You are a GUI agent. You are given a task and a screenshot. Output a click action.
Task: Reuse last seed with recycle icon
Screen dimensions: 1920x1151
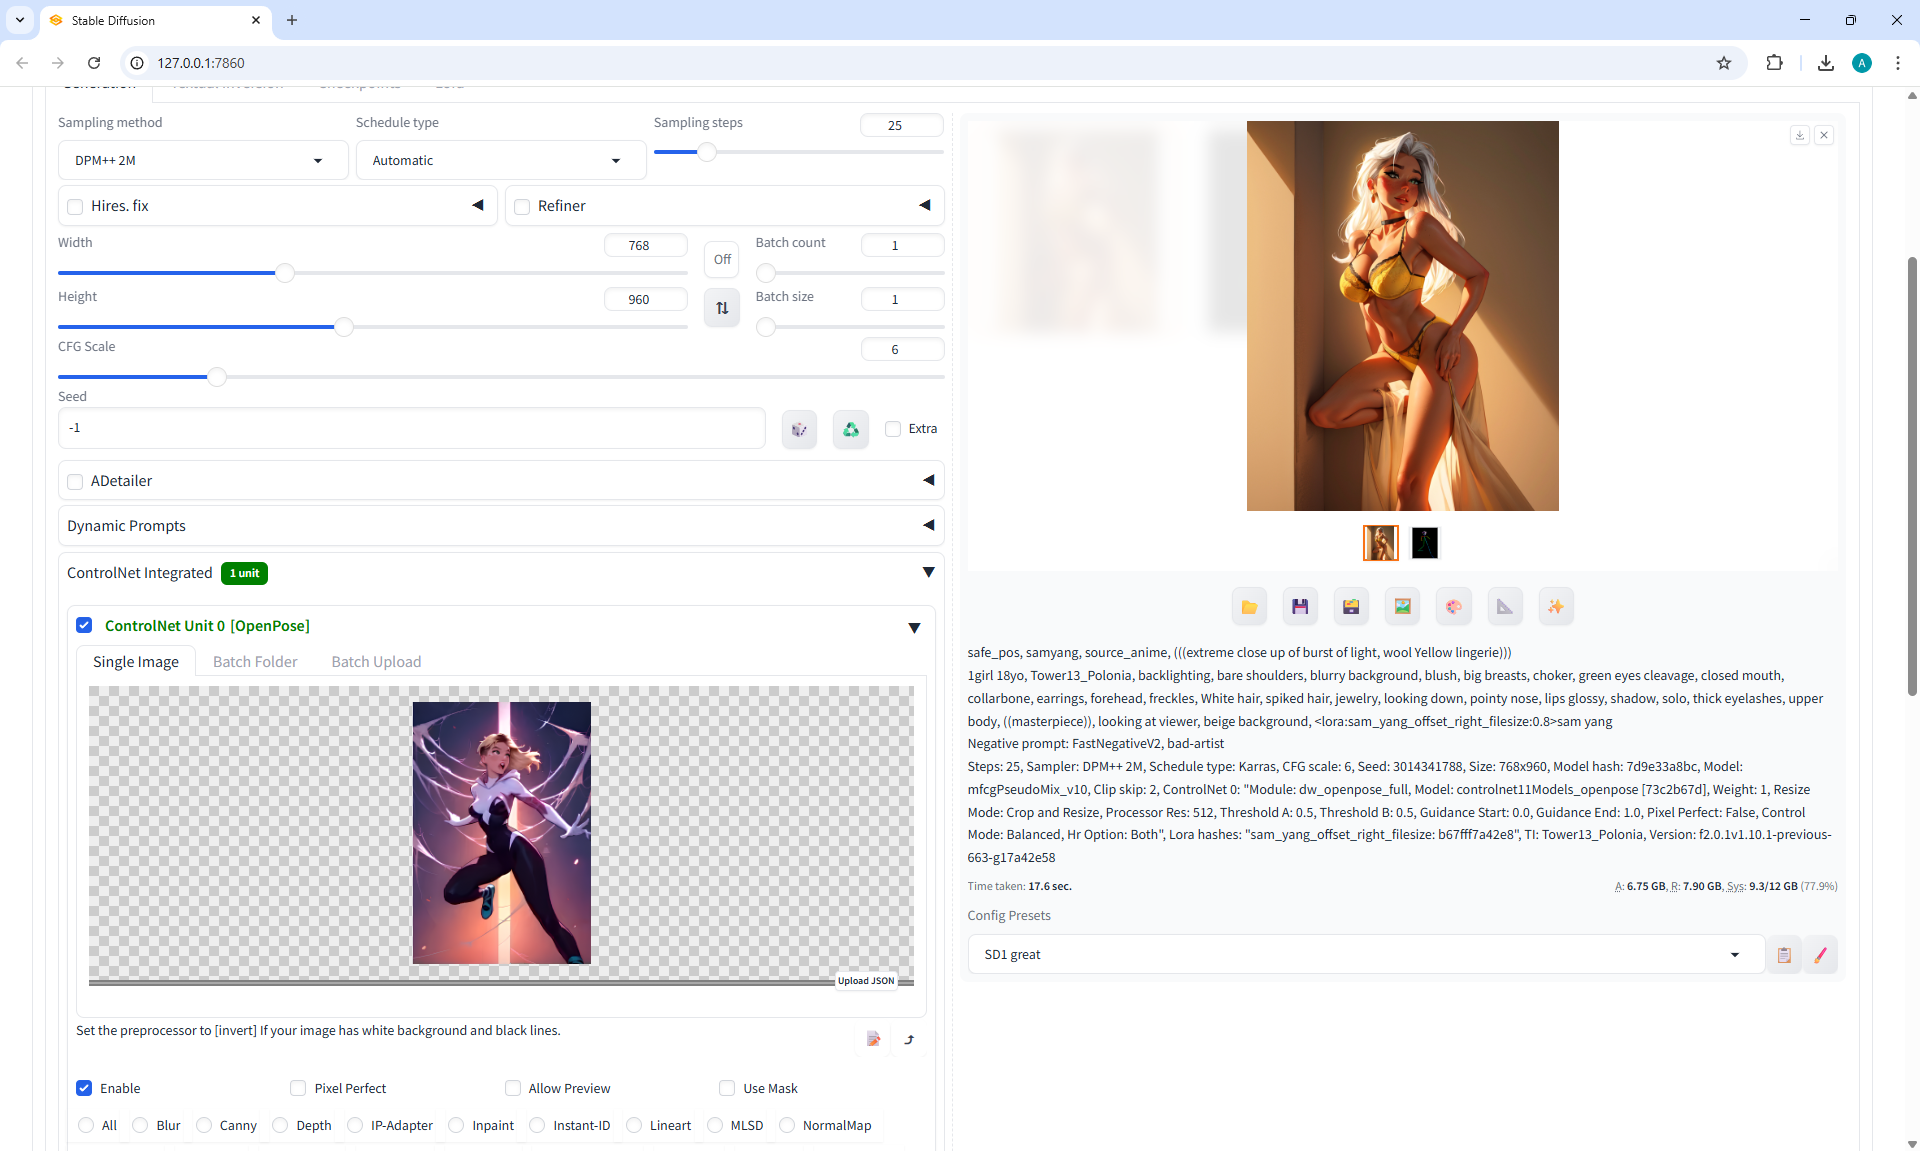coord(850,429)
